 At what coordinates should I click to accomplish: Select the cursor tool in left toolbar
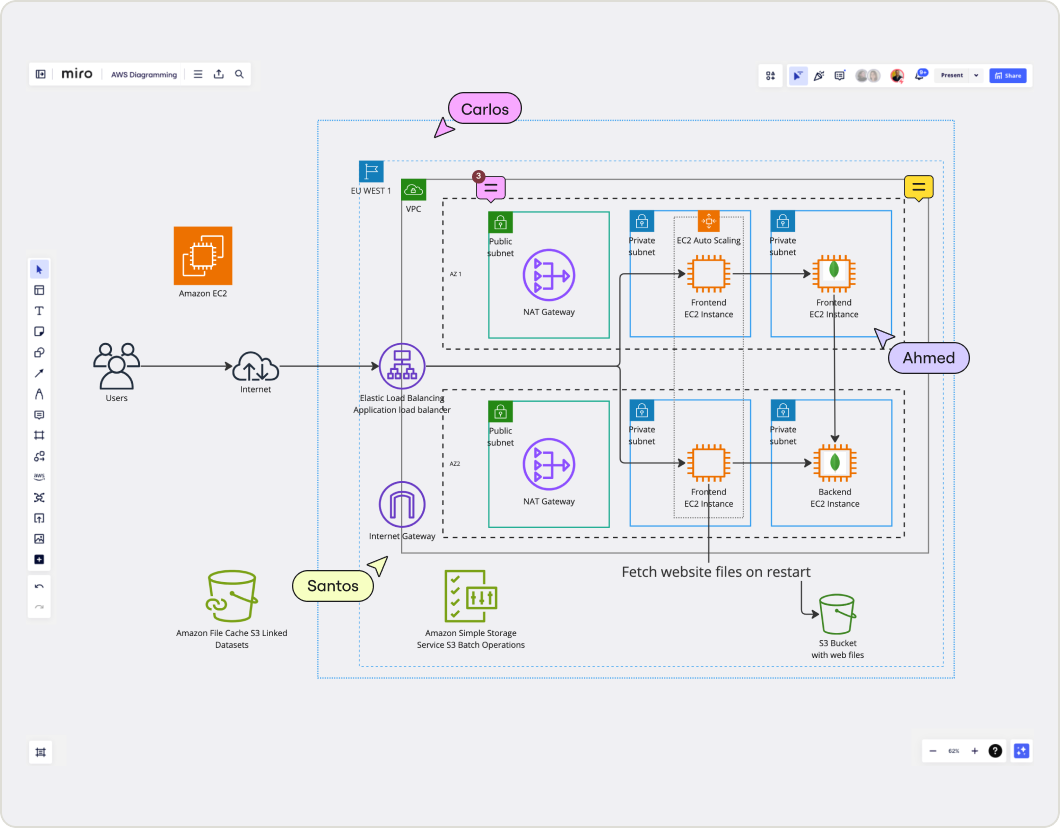click(x=39, y=270)
